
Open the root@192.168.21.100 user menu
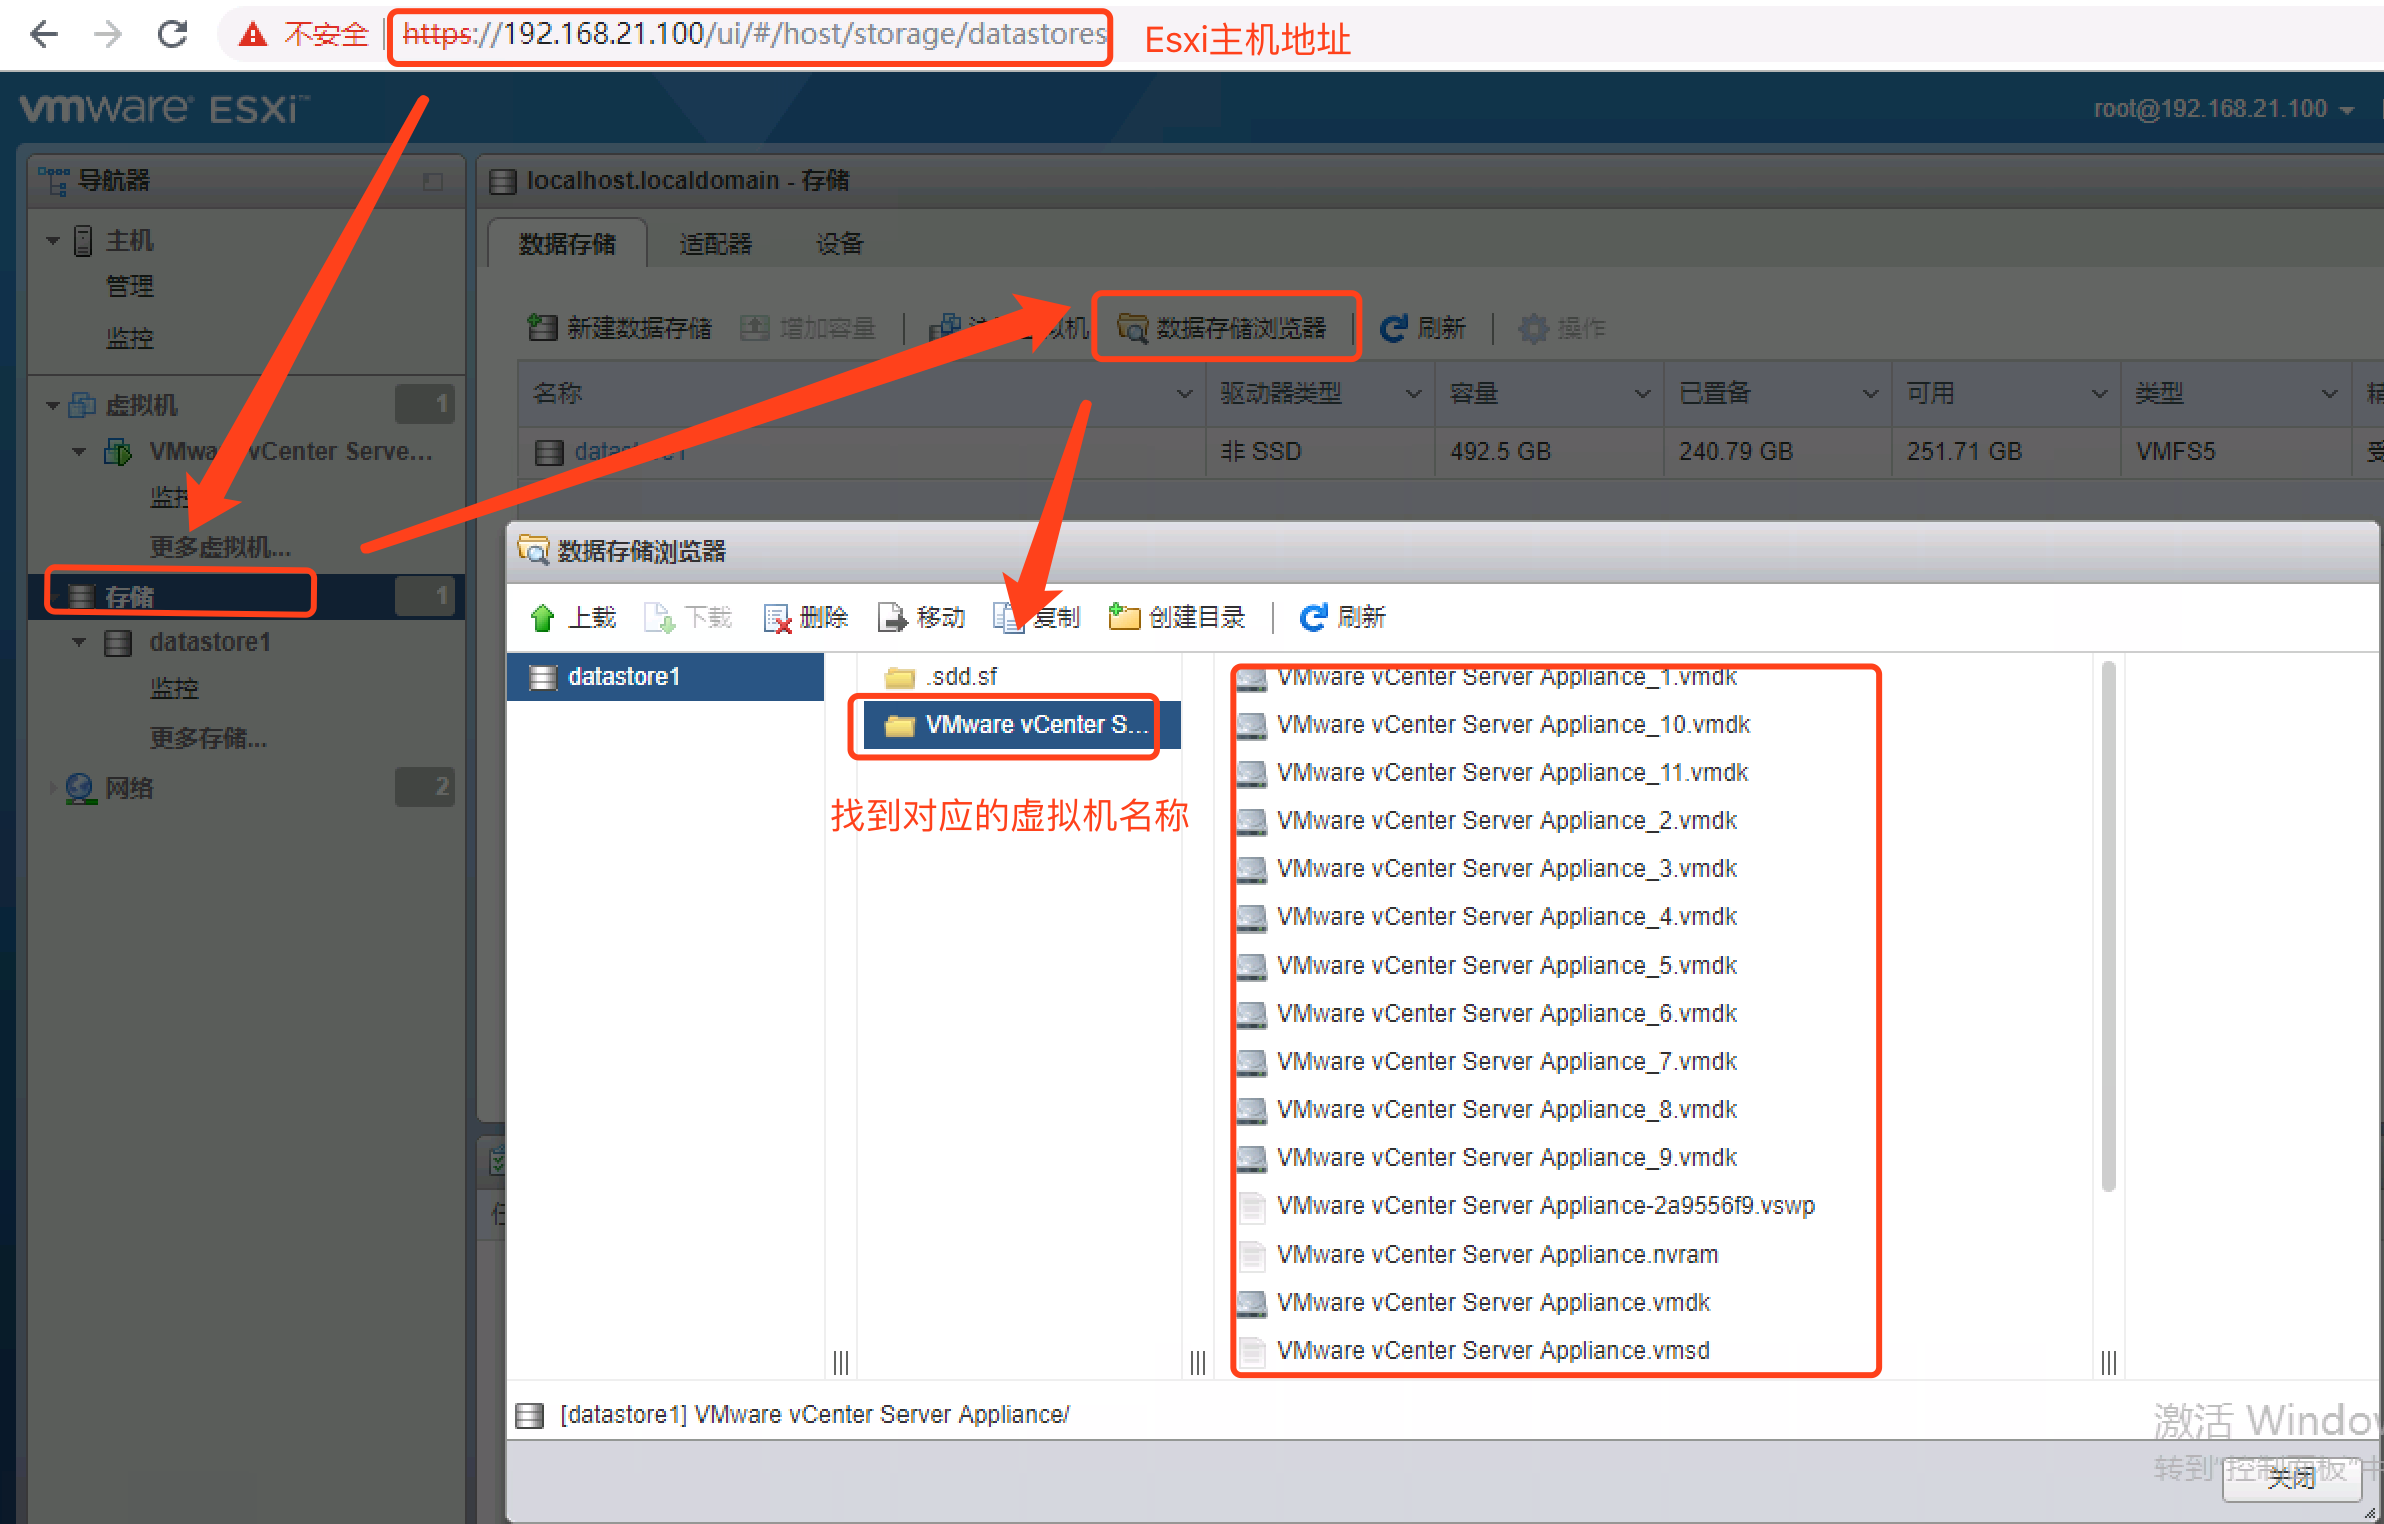[2224, 109]
